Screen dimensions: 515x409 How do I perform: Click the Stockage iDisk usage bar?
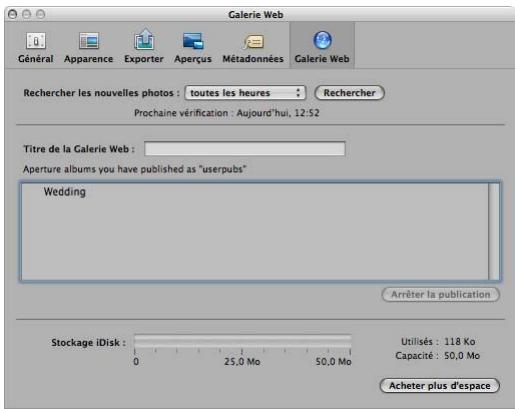(x=242, y=341)
